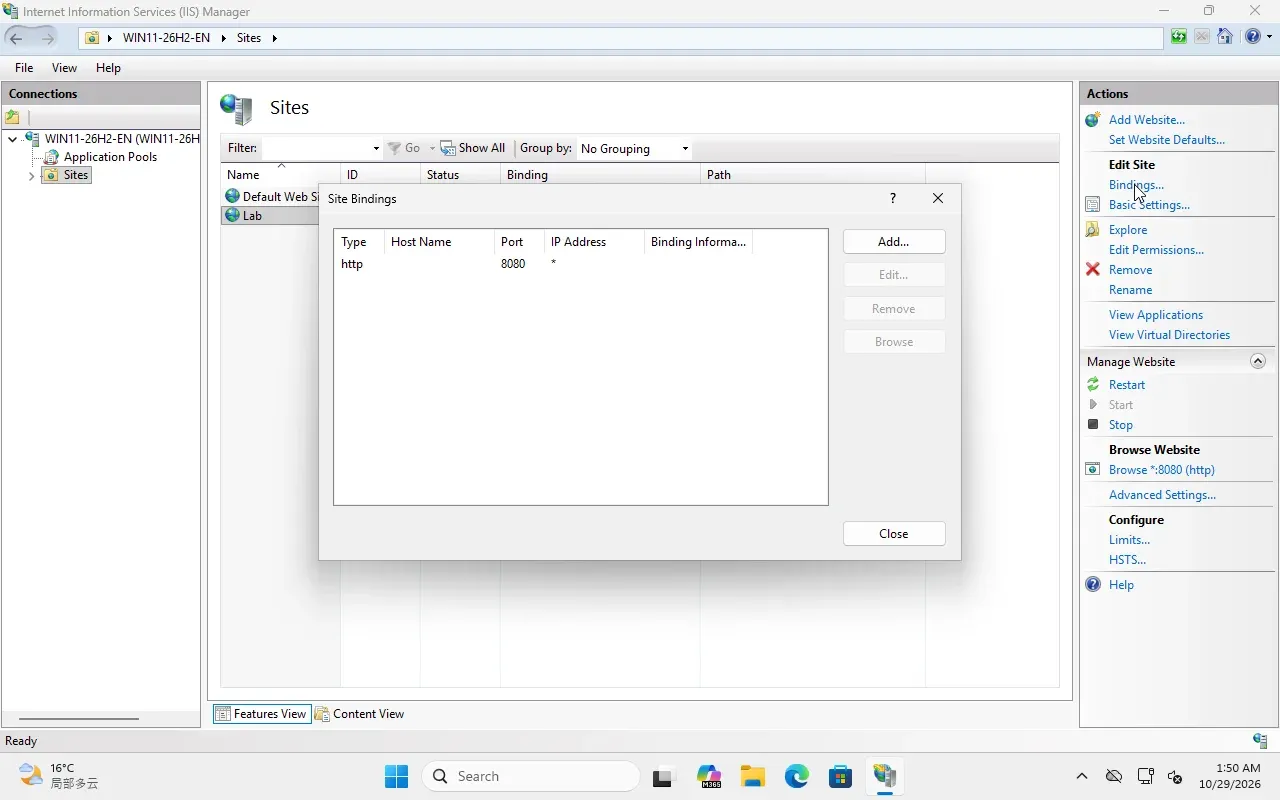Switch to Content View tab
The height and width of the screenshot is (800, 1280).
point(360,714)
